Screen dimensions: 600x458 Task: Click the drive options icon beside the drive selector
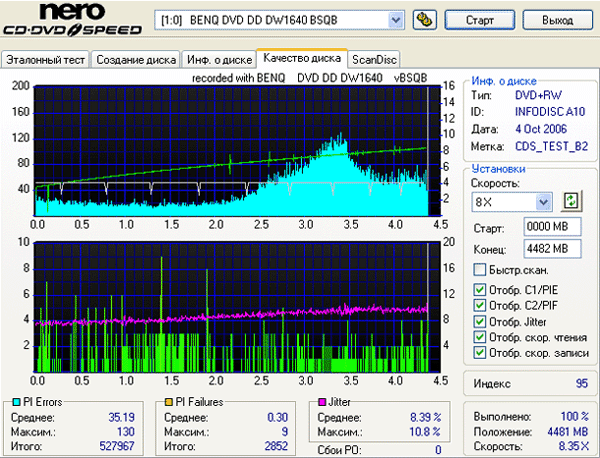(x=424, y=19)
